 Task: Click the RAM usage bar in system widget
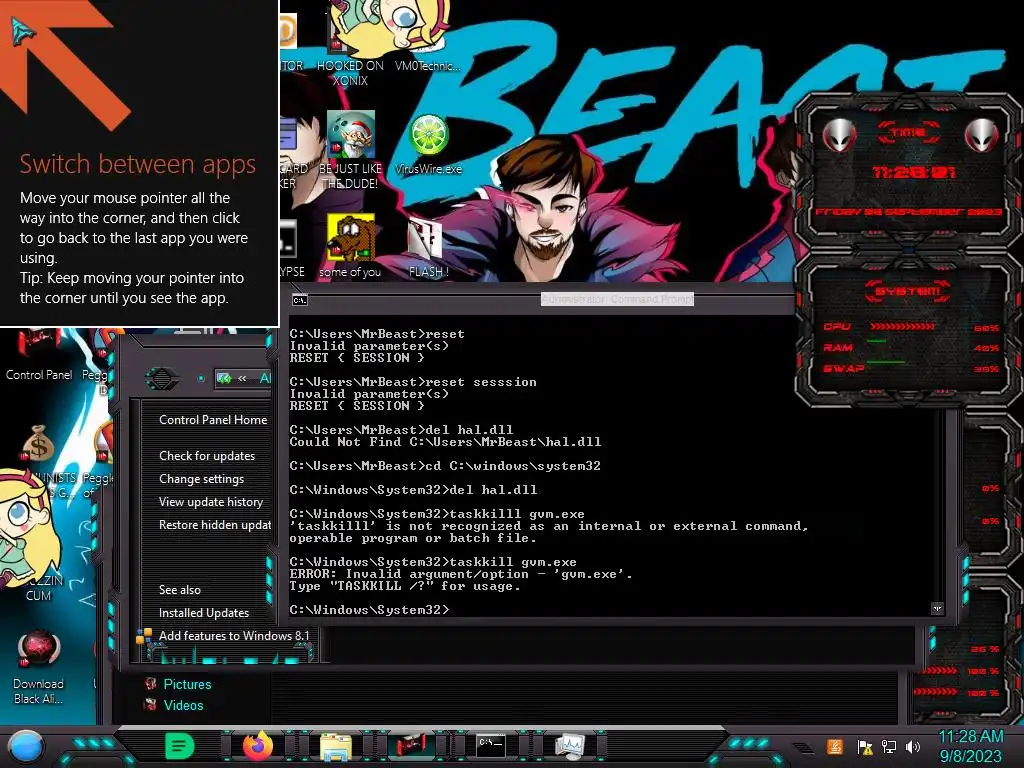click(x=876, y=342)
